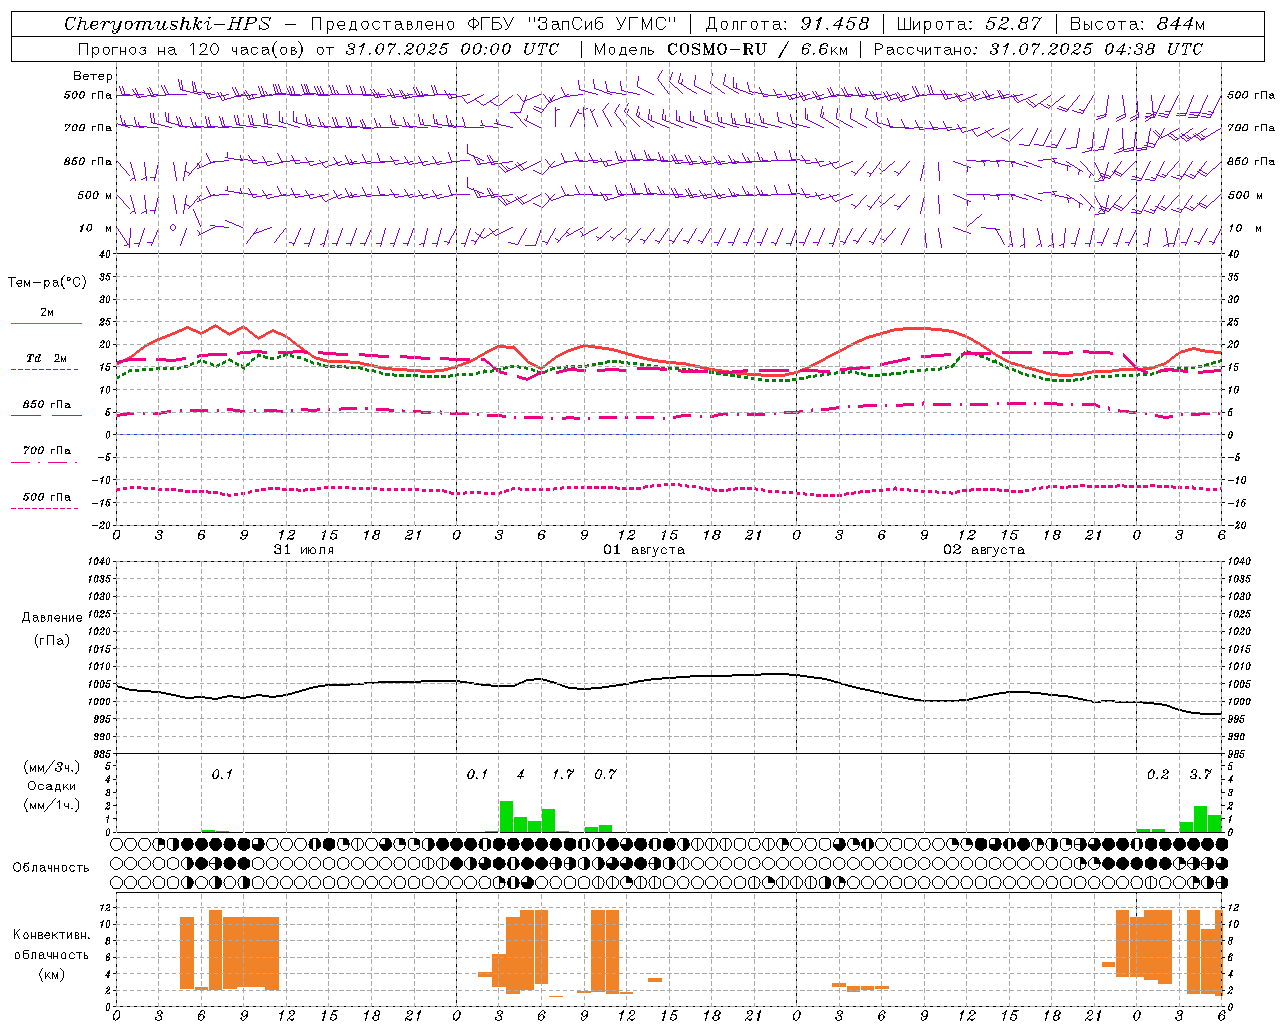Click the tallest green precipitation bar on 01 августа
The width and height of the screenshot is (1280, 1024).
506,817
